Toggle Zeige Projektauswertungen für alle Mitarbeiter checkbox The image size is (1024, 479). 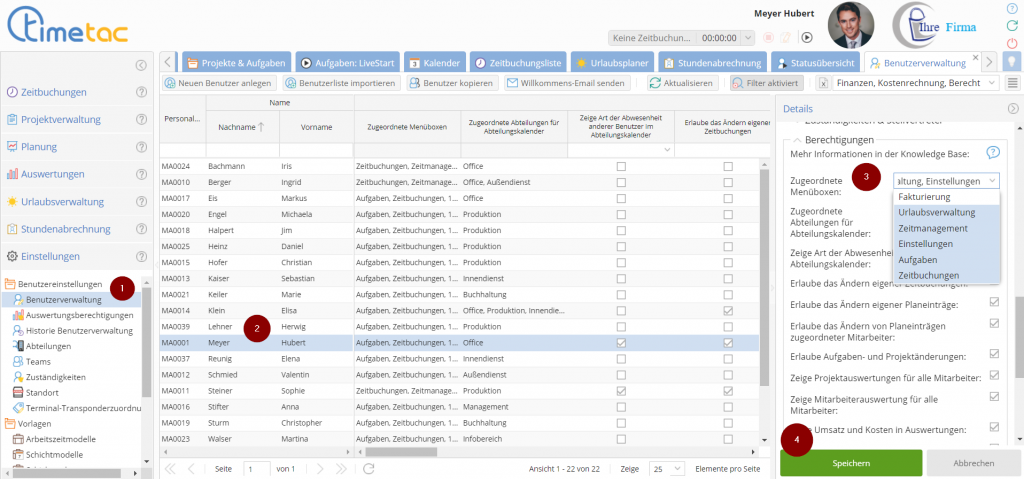pyautogui.click(x=994, y=376)
